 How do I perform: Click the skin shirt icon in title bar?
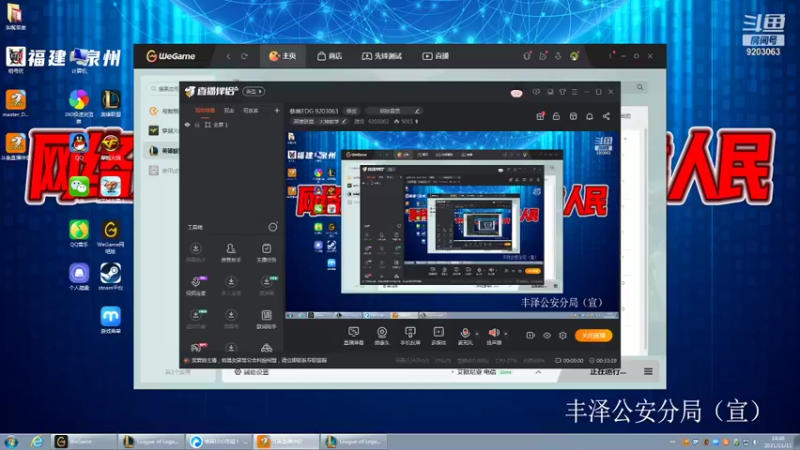point(562,92)
